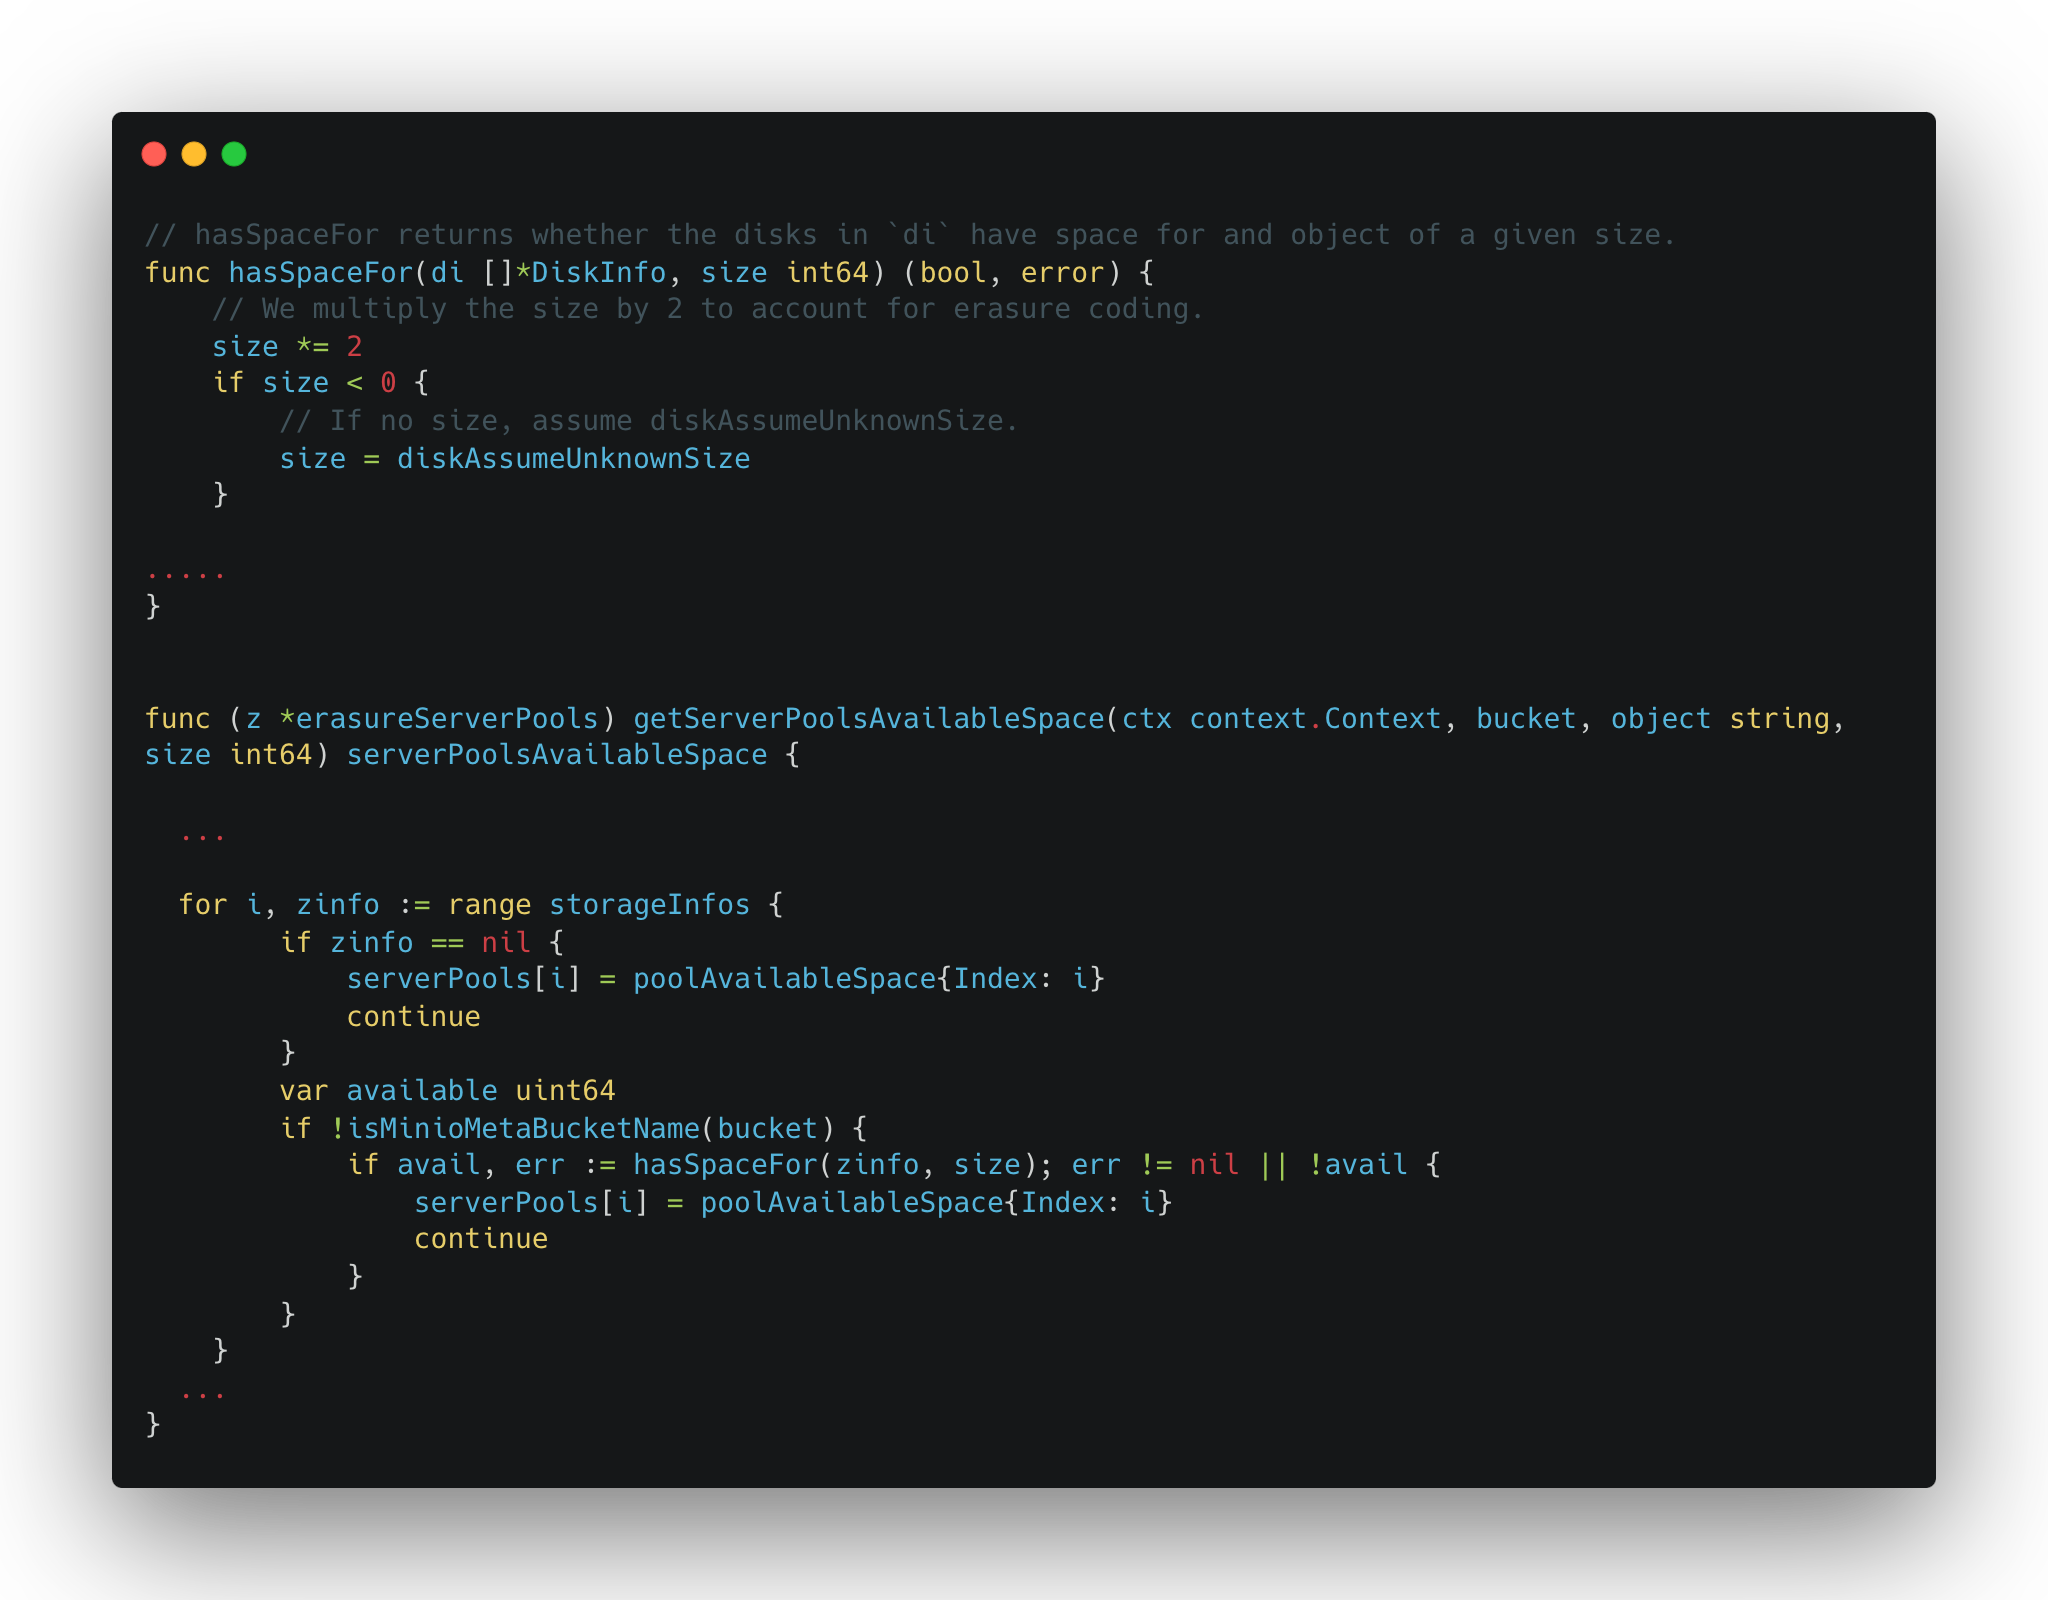Click the diskAssumeUnknownSize constant in assignment

[573, 459]
